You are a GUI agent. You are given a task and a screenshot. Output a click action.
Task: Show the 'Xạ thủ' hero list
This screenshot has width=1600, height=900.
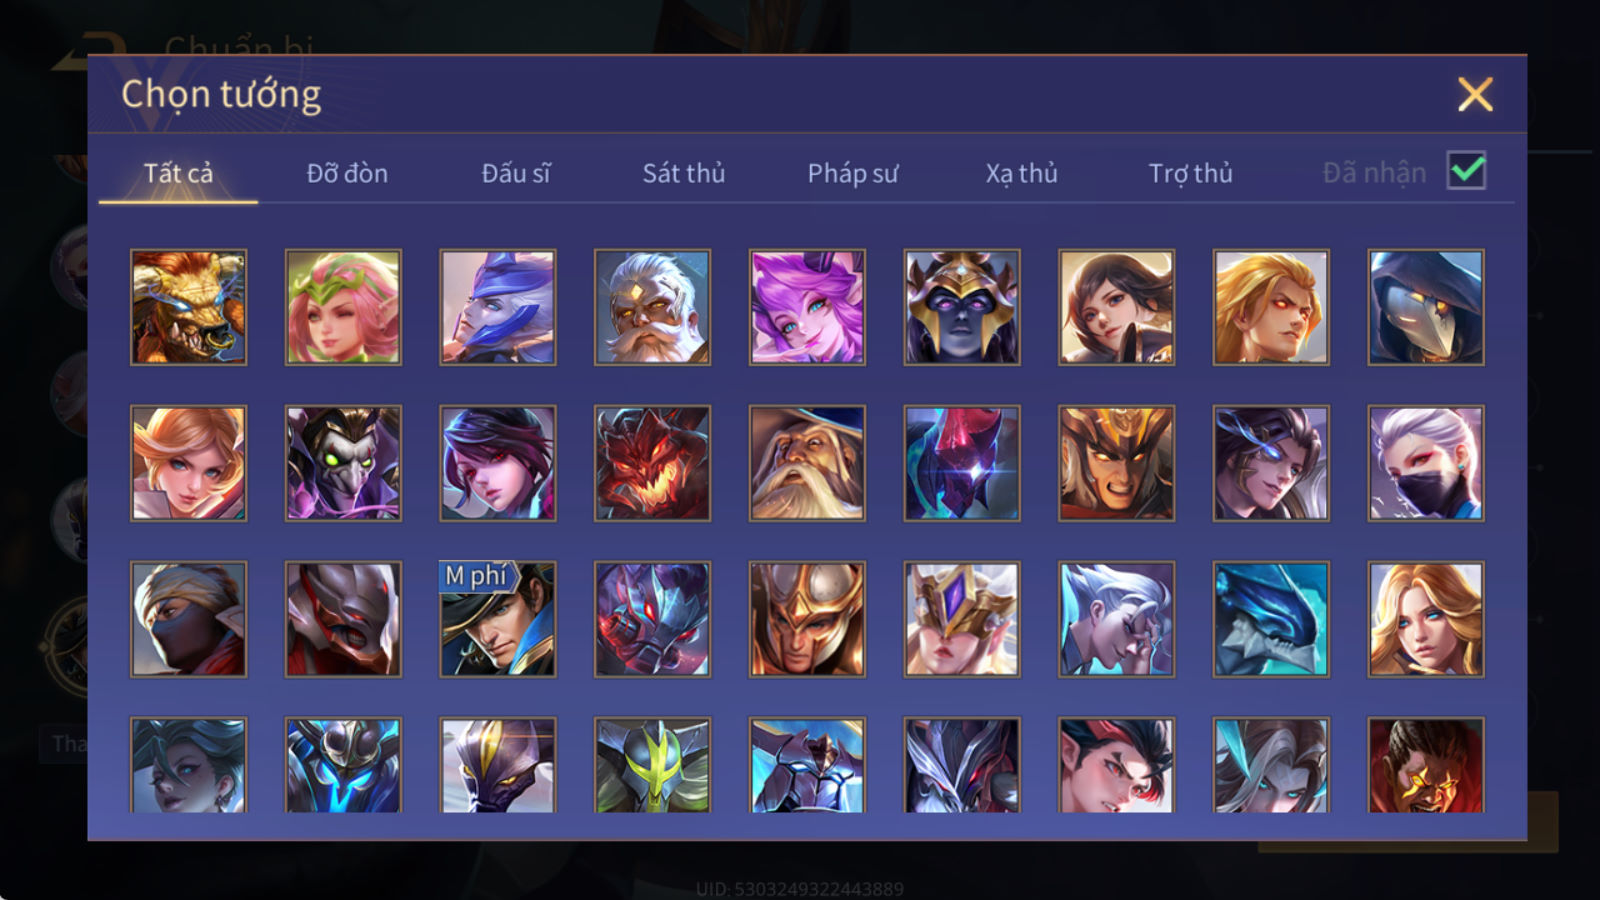point(1021,173)
